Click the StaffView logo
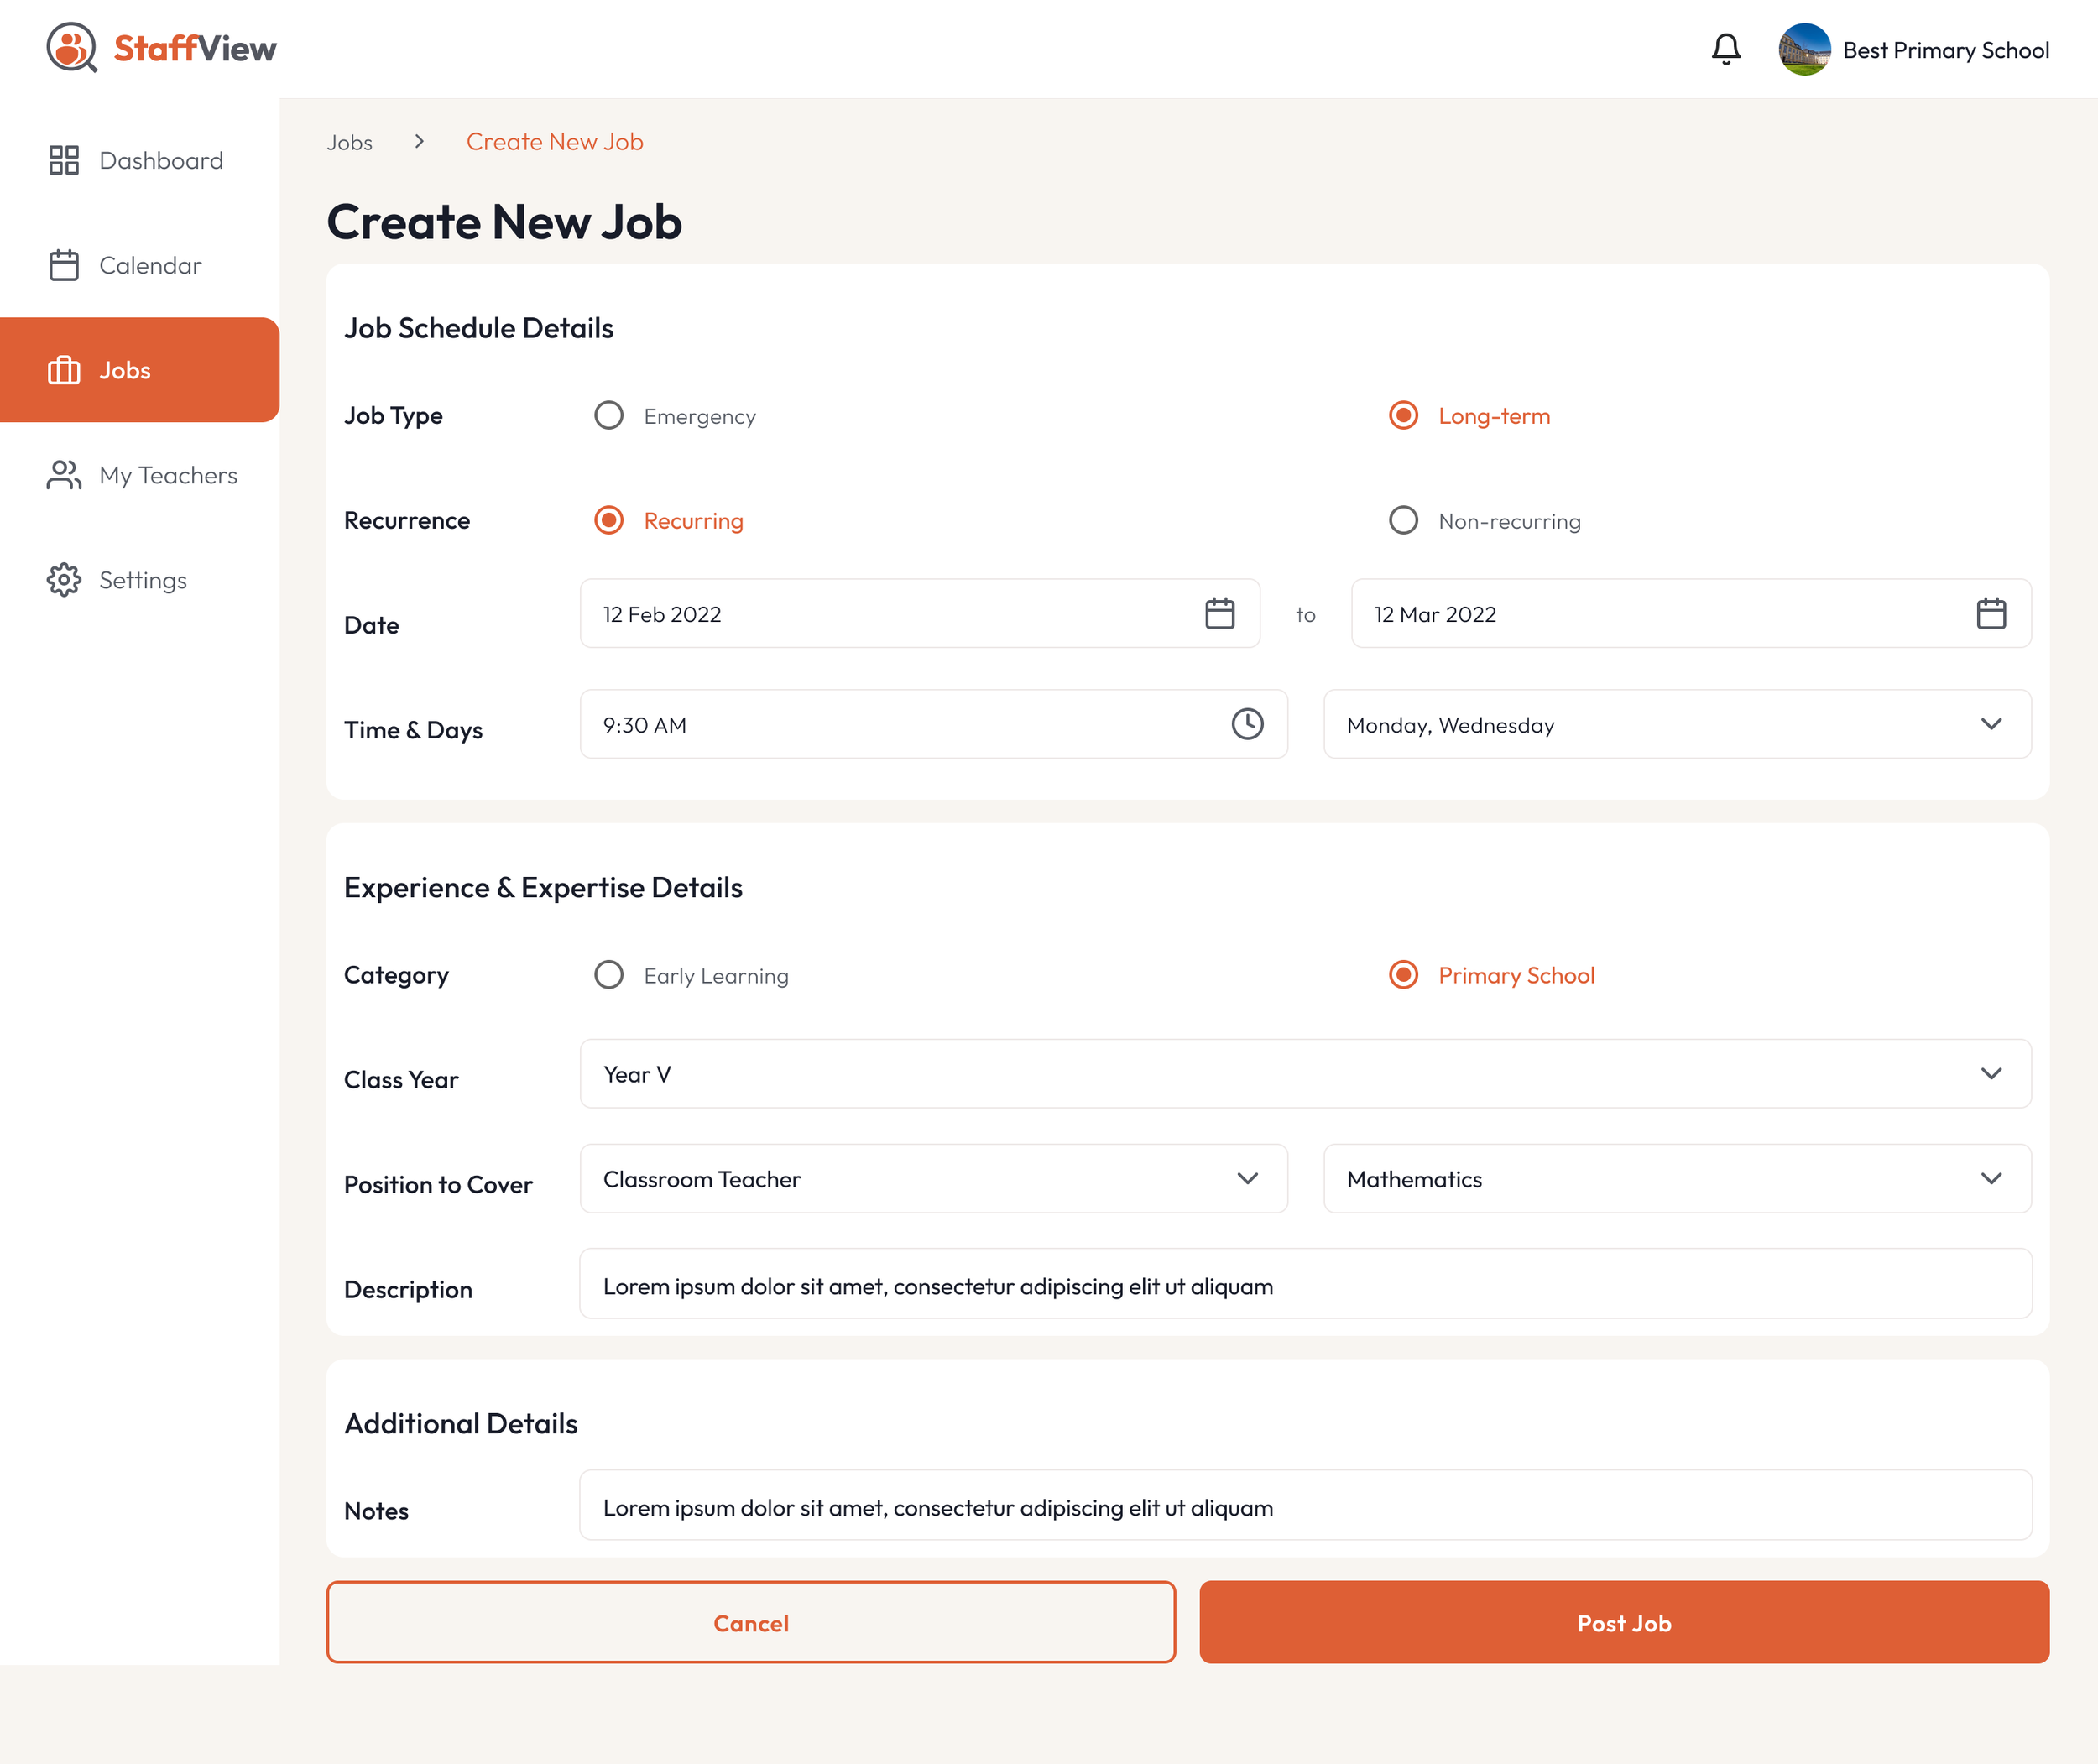The image size is (2098, 1764). tap(160, 46)
